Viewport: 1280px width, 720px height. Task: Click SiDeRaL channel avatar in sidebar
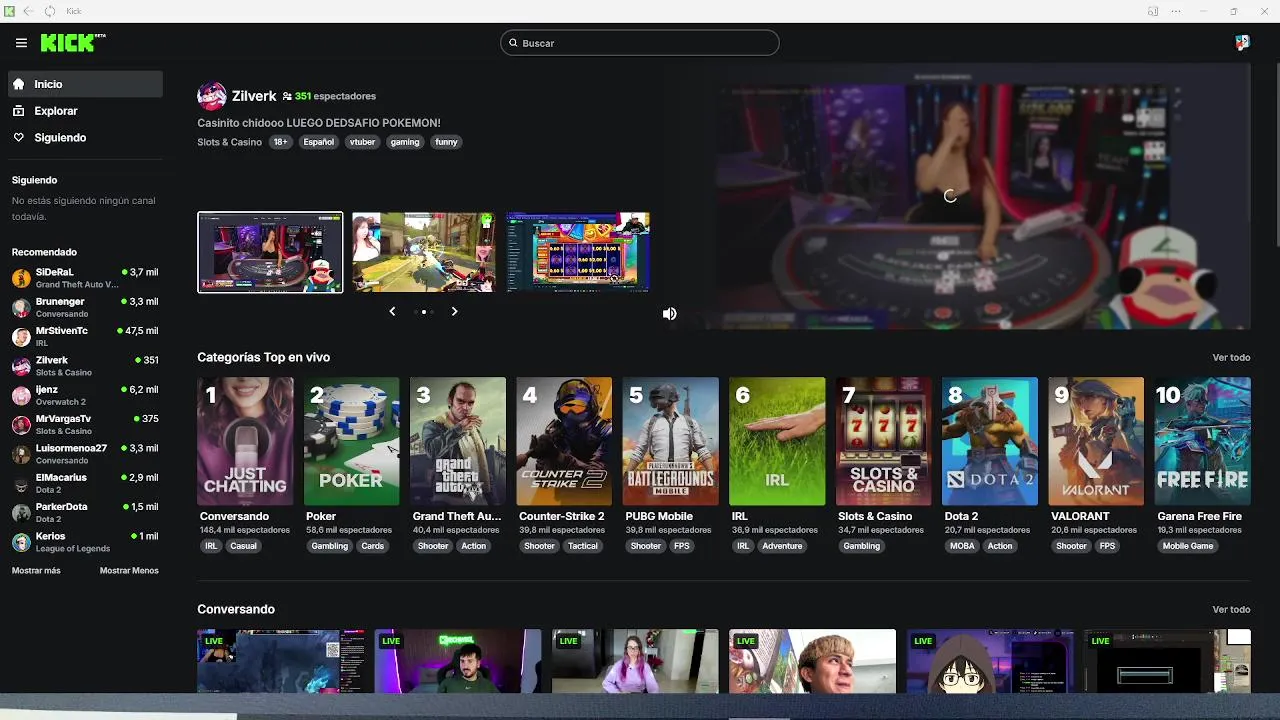[21, 278]
